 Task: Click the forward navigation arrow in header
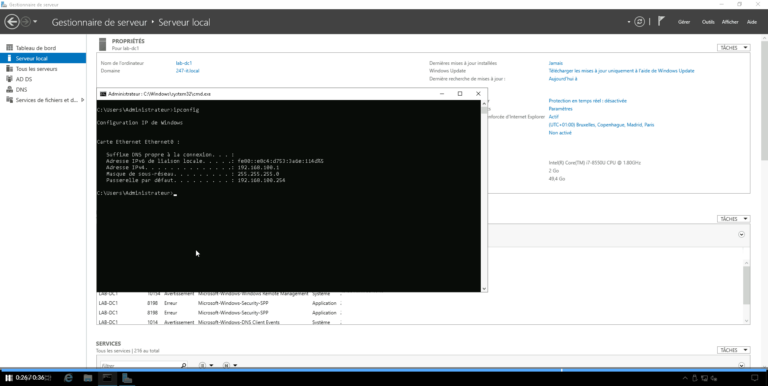tap(25, 22)
